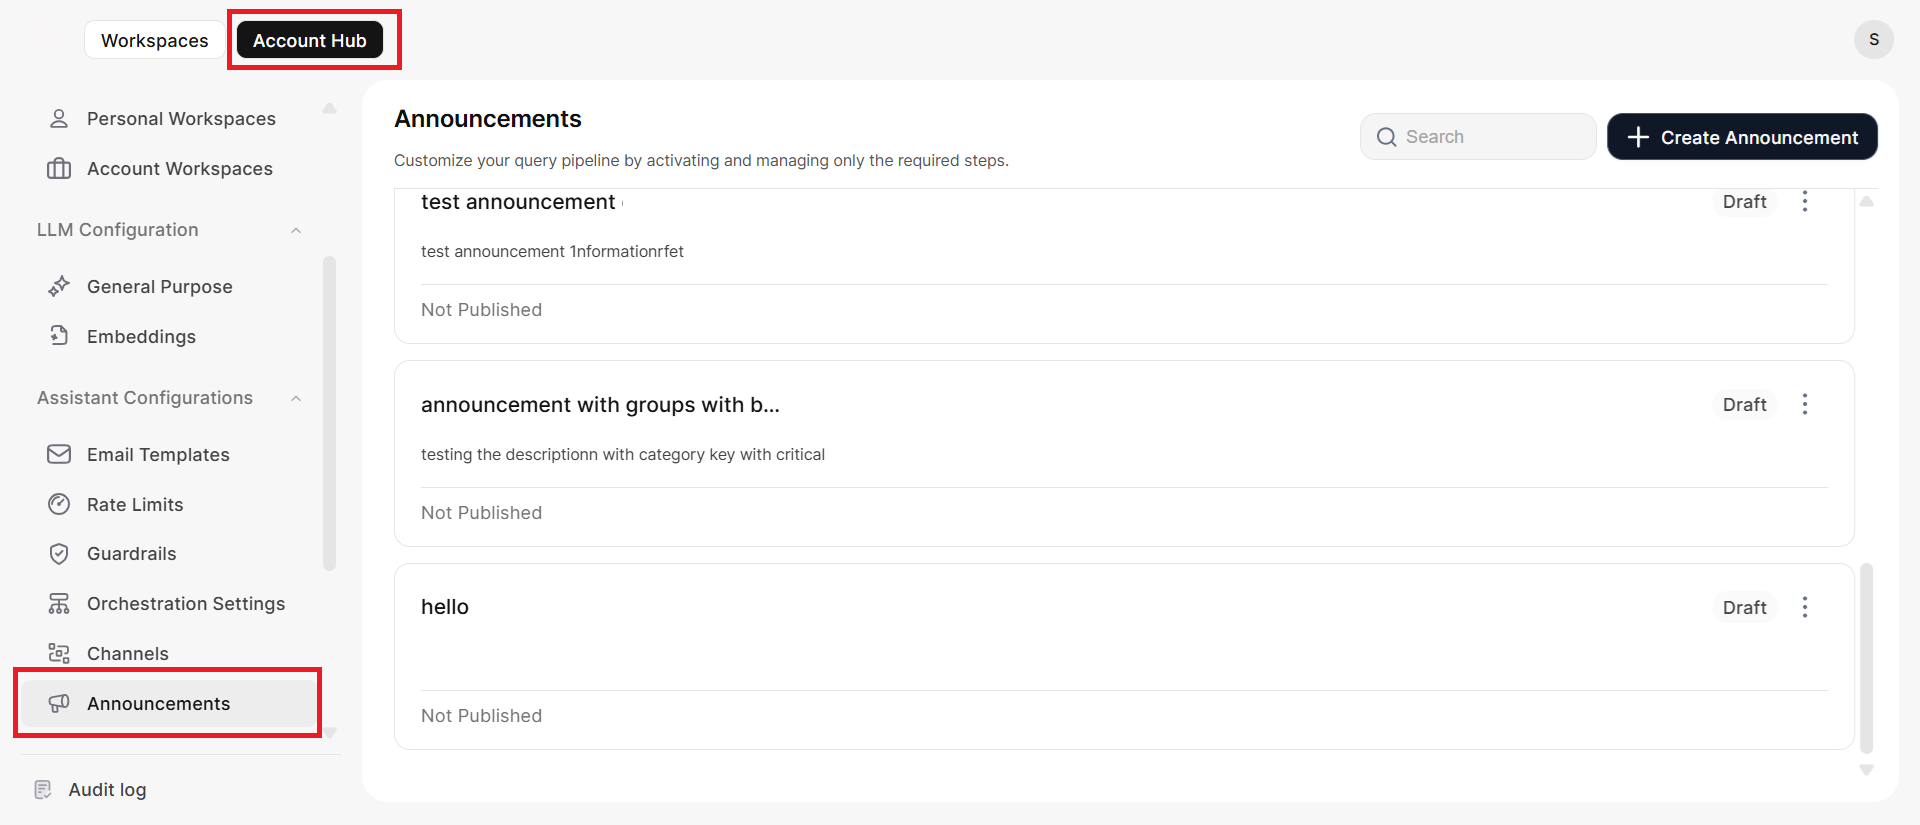Collapse the LLM Configuration section

coord(296,231)
